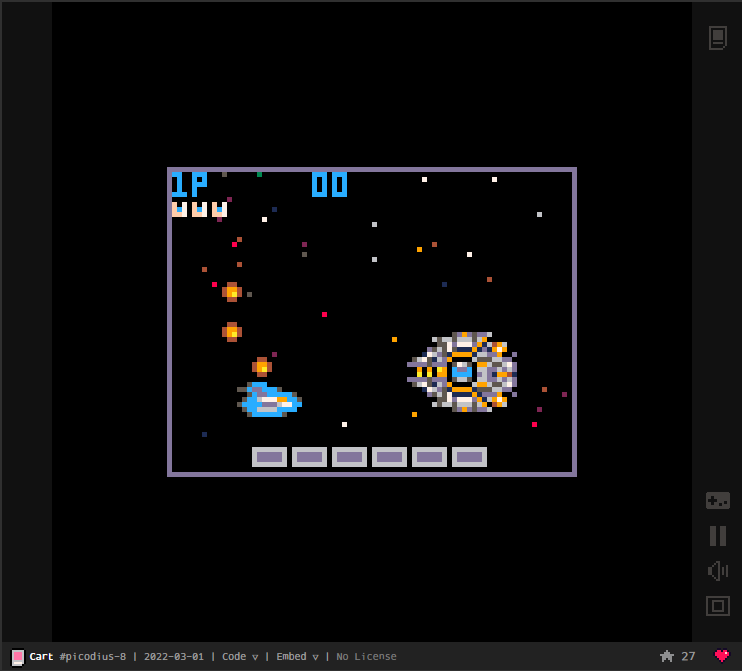Expand the Embed dropdown

[x=297, y=656]
